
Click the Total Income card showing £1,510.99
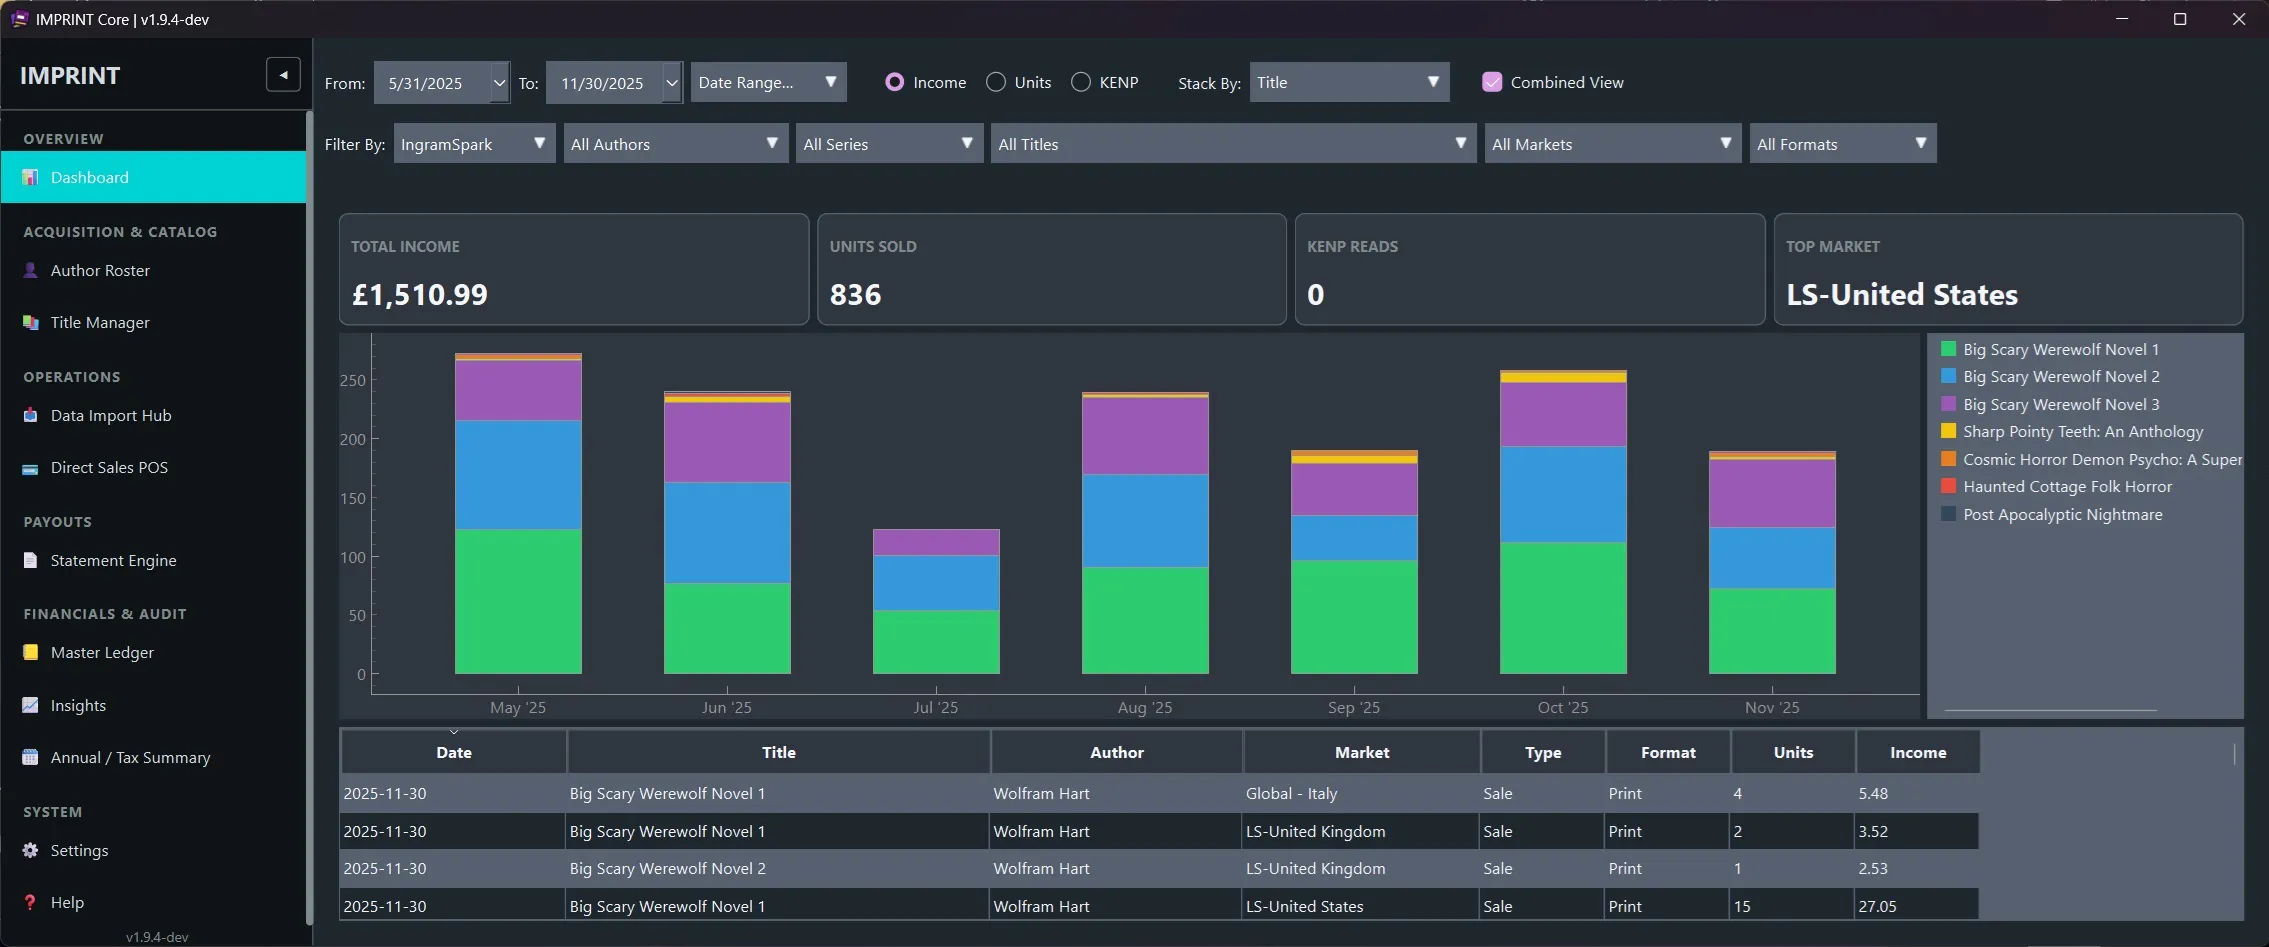coord(574,269)
